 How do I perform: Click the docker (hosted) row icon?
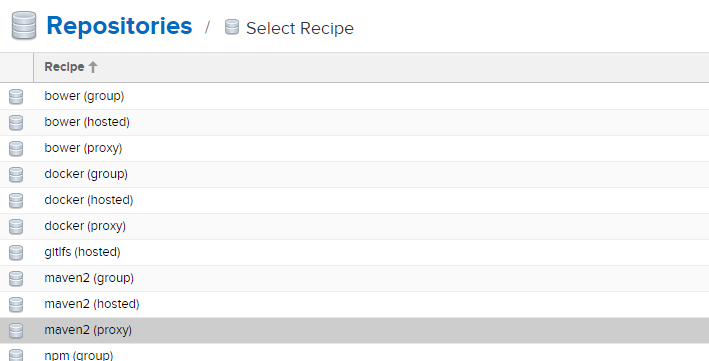[x=16, y=200]
